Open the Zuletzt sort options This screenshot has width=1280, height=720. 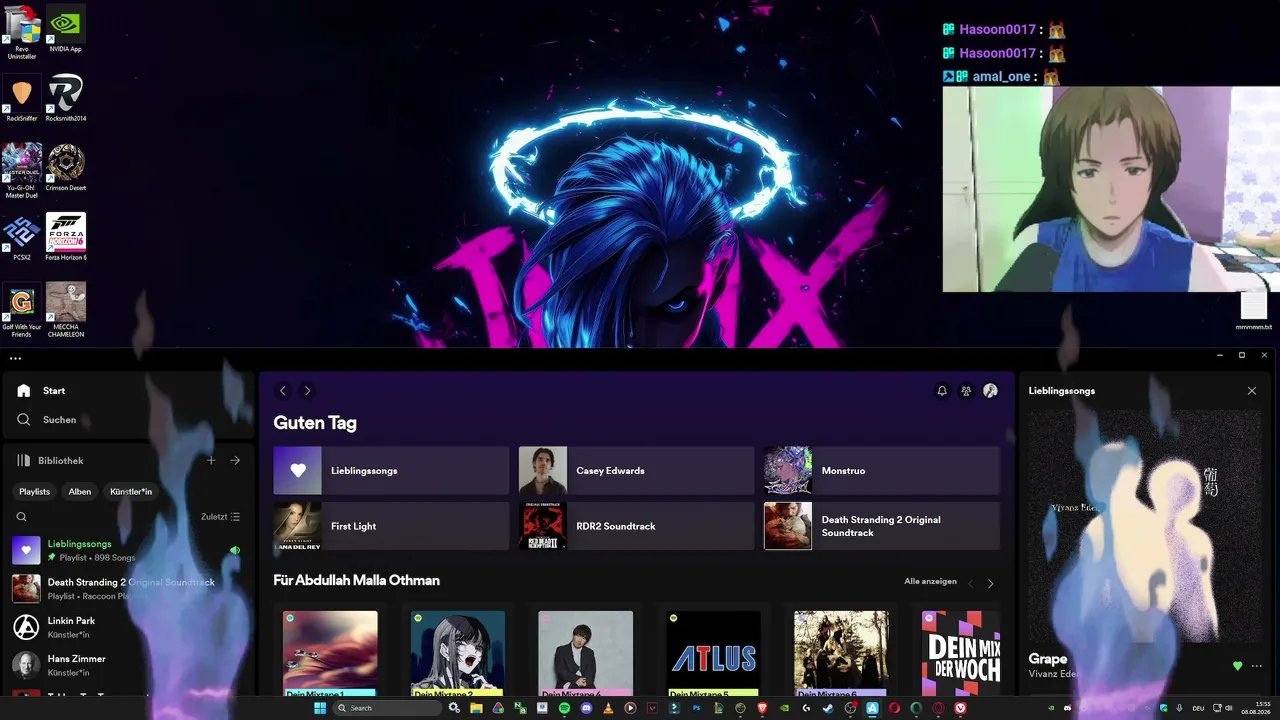click(220, 517)
